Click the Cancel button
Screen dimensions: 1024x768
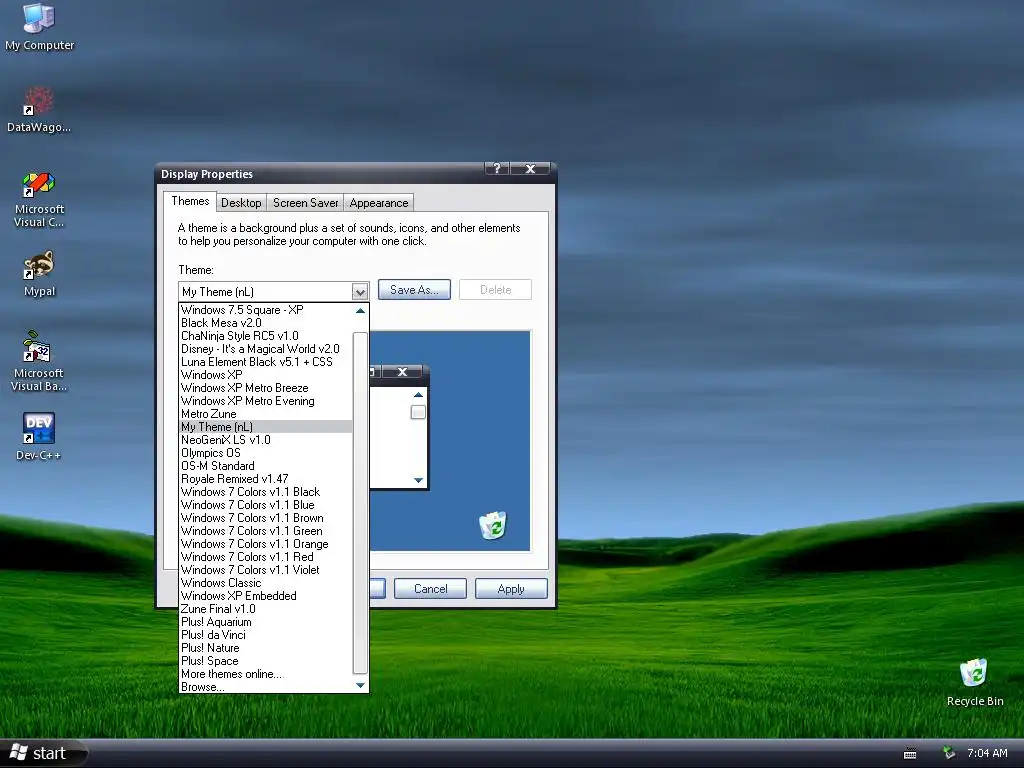click(x=430, y=588)
